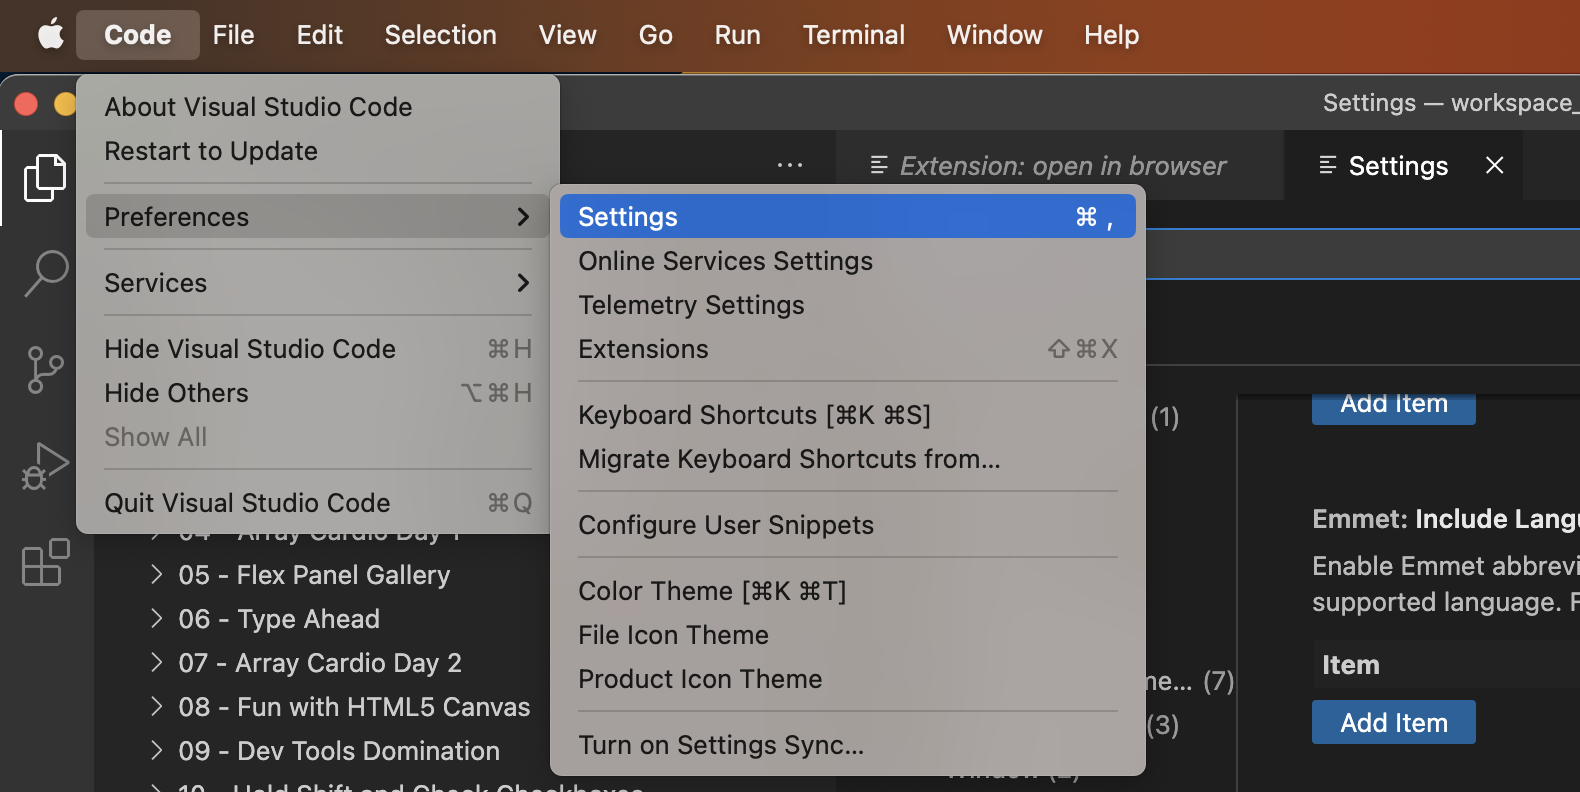Expand the 08 - Fun with HTML5 Canvas folder
Screen dimensions: 1580x792
point(354,707)
